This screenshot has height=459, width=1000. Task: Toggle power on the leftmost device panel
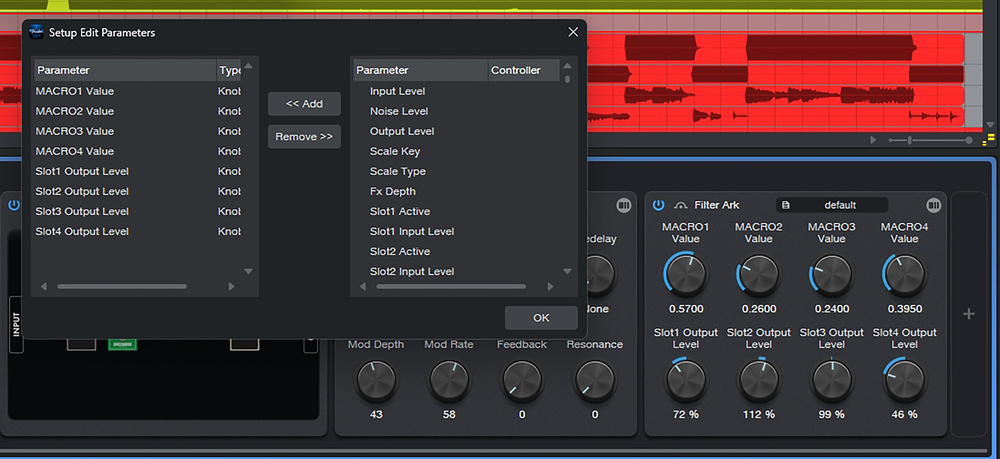pos(14,205)
